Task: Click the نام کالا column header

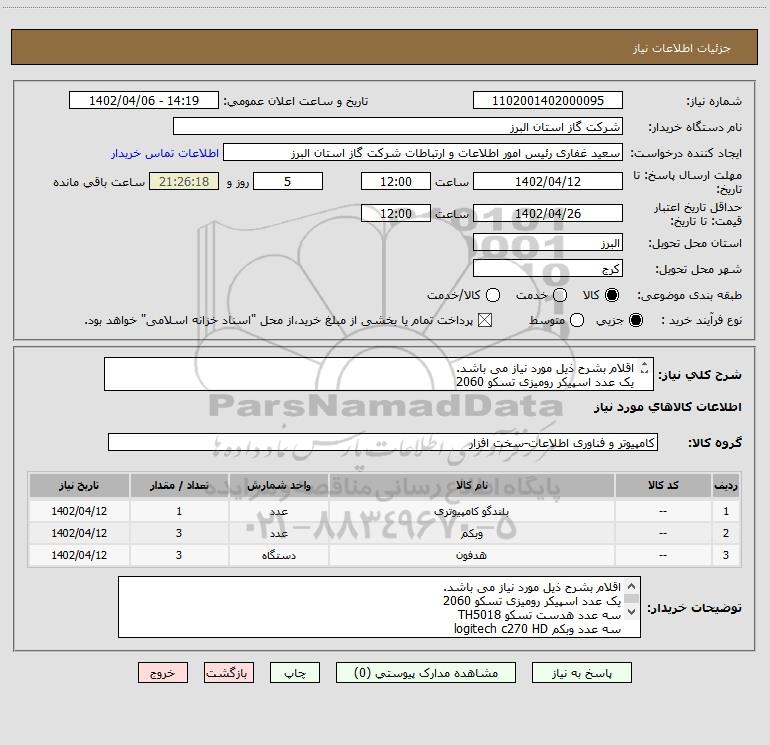Action: pos(471,485)
